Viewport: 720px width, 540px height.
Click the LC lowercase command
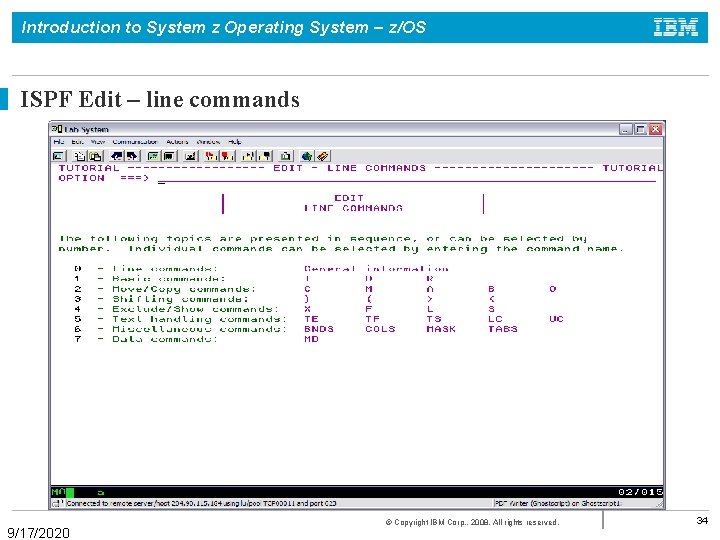click(x=495, y=319)
